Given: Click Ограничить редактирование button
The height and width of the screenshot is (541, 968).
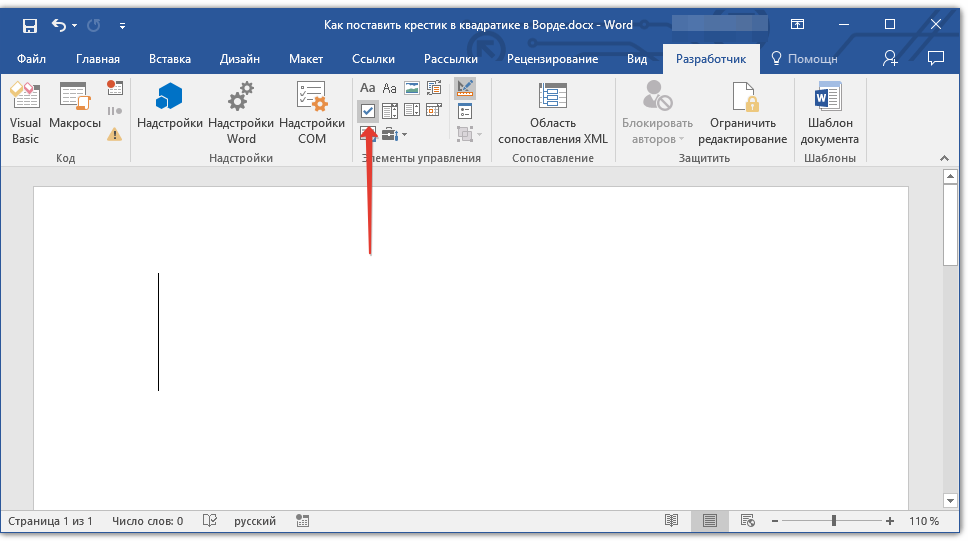Looking at the screenshot, I should click(x=742, y=112).
